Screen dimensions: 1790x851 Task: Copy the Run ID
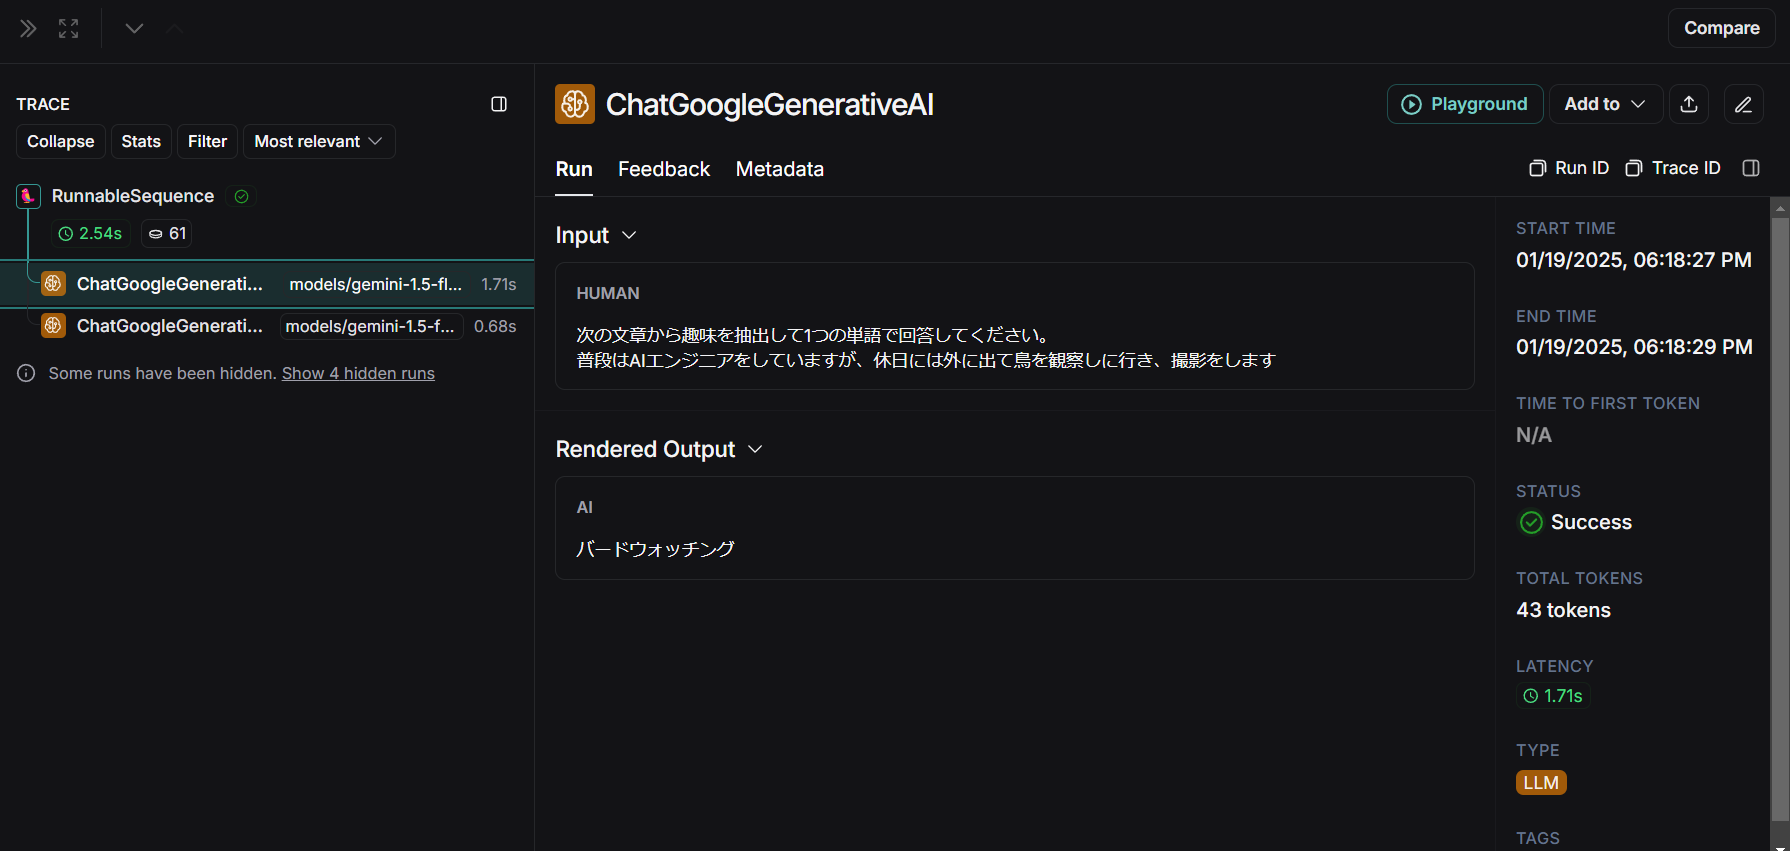(x=1569, y=168)
